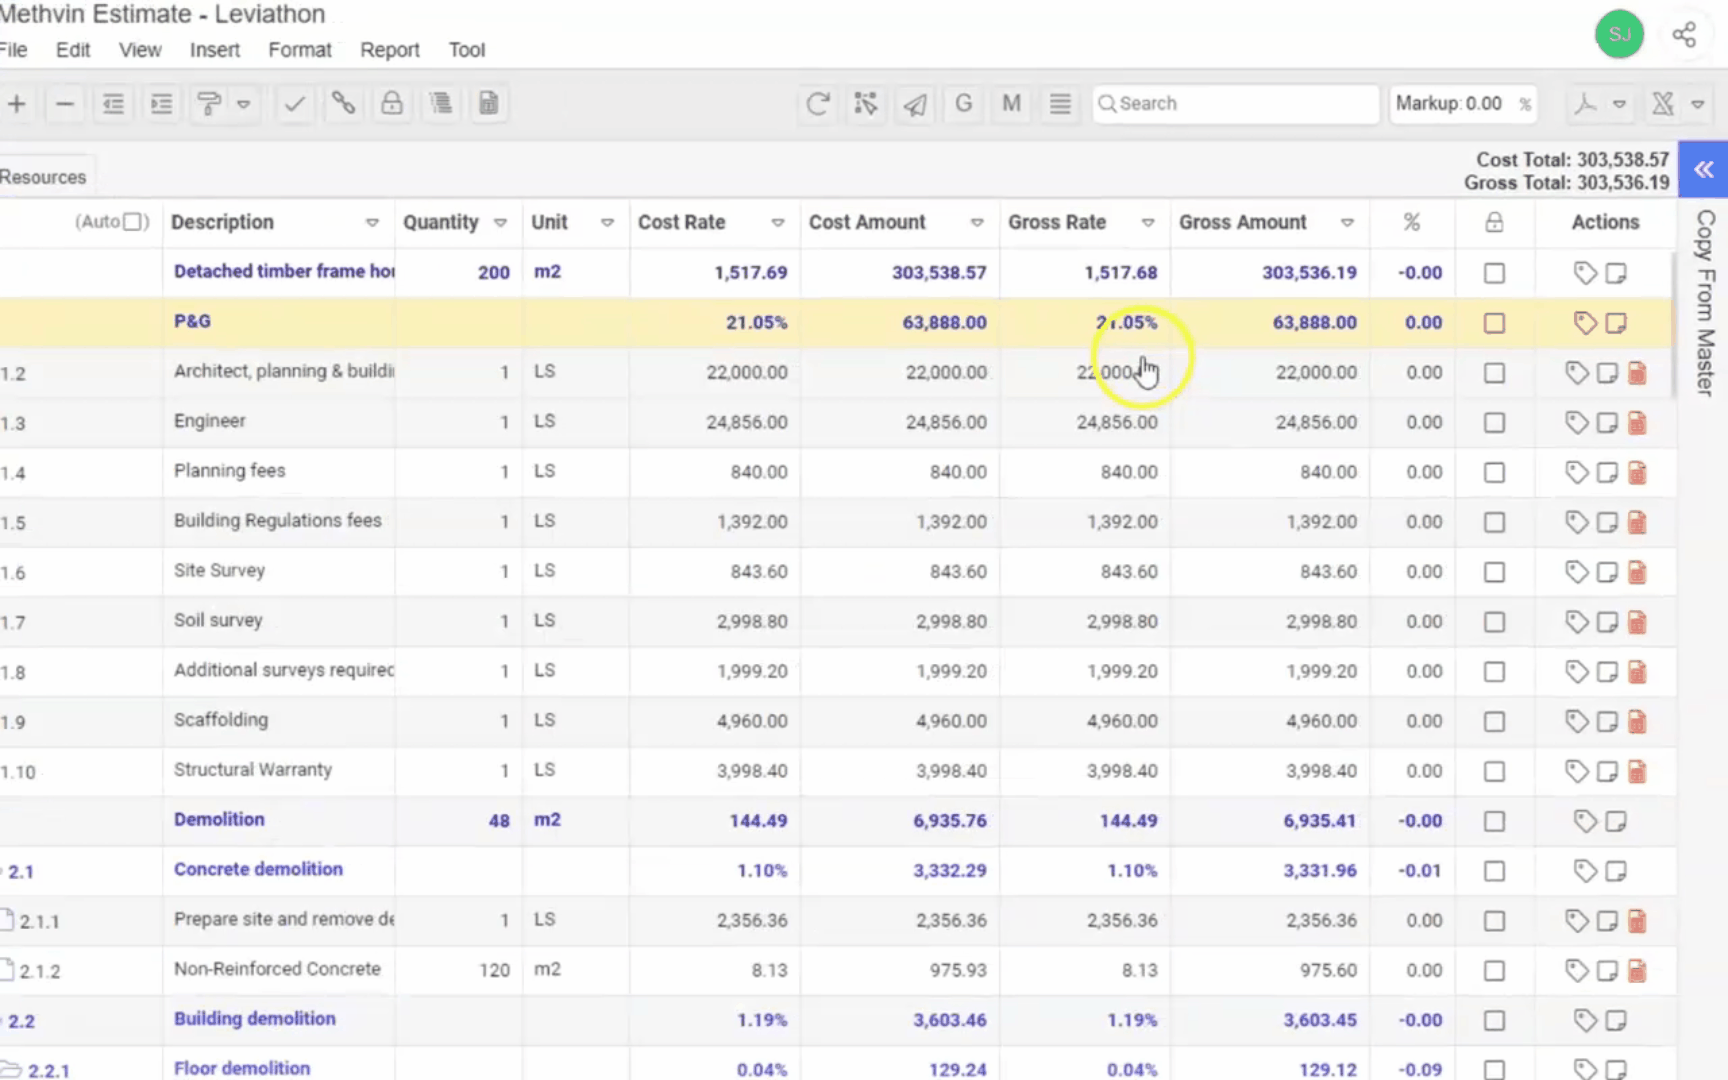Click the link chain icon in toolbar
Screen dimensions: 1728x1080
point(343,104)
